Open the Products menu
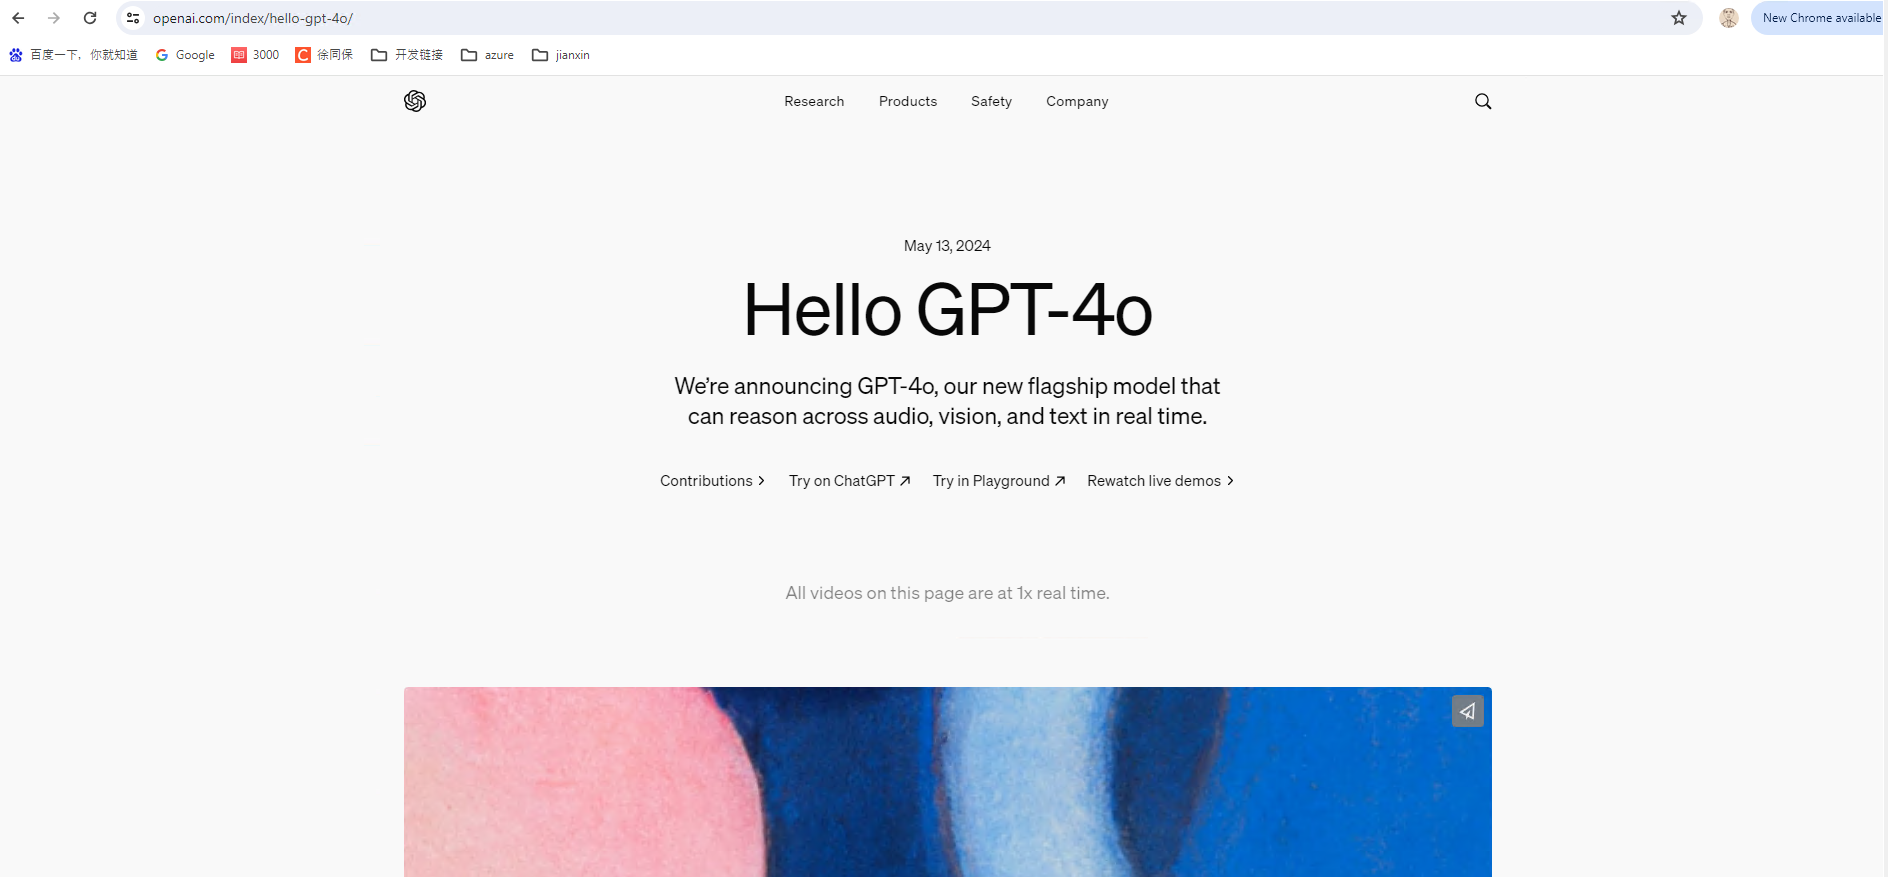This screenshot has height=877, width=1888. pyautogui.click(x=908, y=101)
